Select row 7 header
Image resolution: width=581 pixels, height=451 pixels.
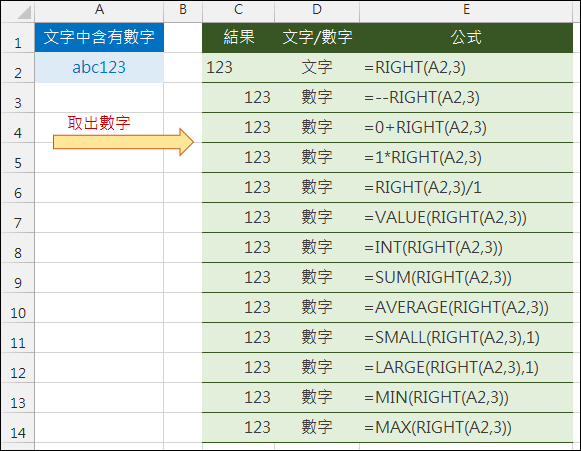click(x=17, y=218)
